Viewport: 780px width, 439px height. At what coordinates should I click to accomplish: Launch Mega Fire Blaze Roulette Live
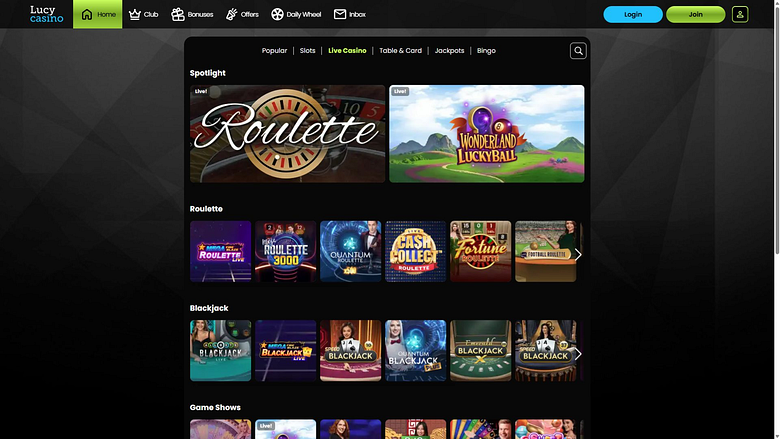pos(220,251)
